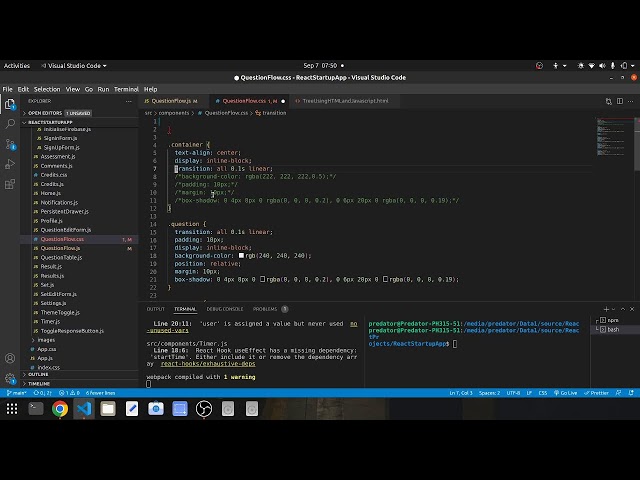Viewport: 640px width, 480px height.
Task: Click the Explorer more actions ellipsis
Action: (129, 101)
